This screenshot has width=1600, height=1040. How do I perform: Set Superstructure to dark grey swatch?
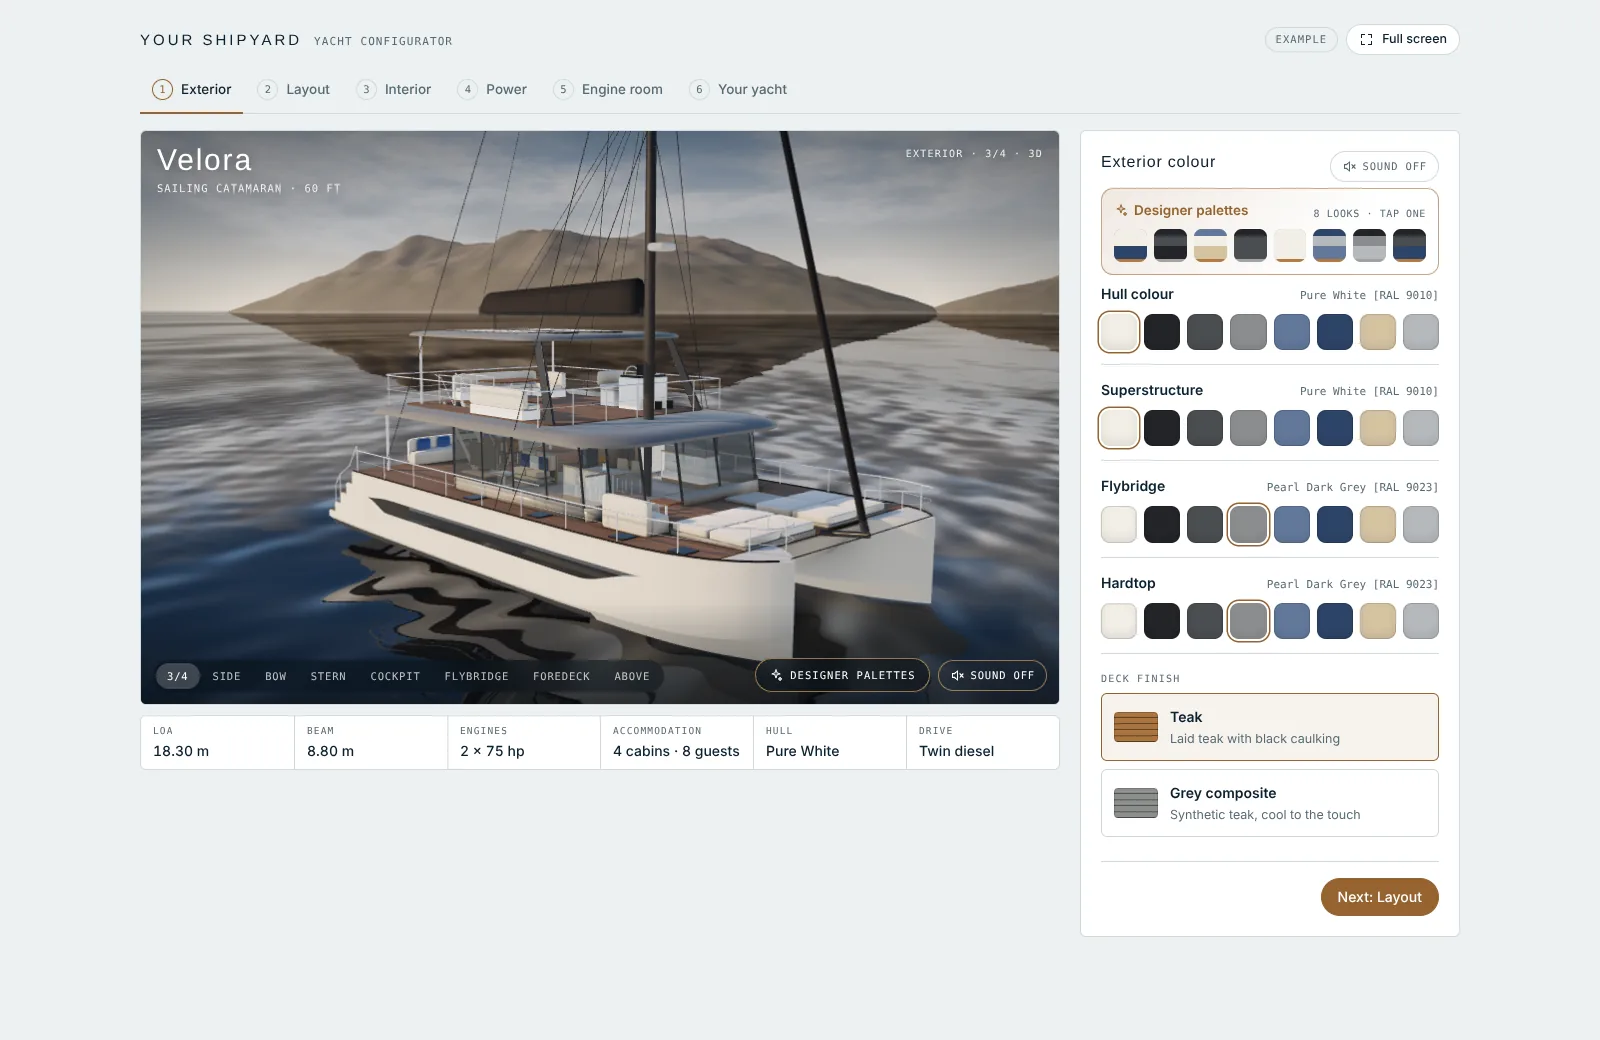(1205, 428)
